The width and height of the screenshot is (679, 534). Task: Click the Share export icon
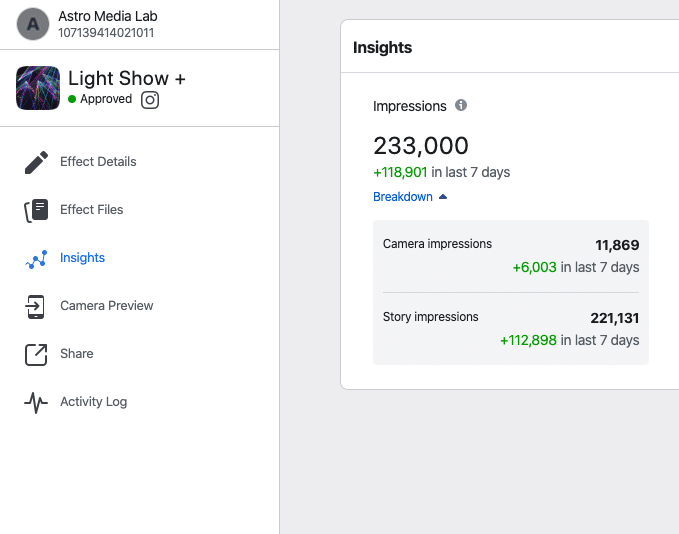[36, 355]
